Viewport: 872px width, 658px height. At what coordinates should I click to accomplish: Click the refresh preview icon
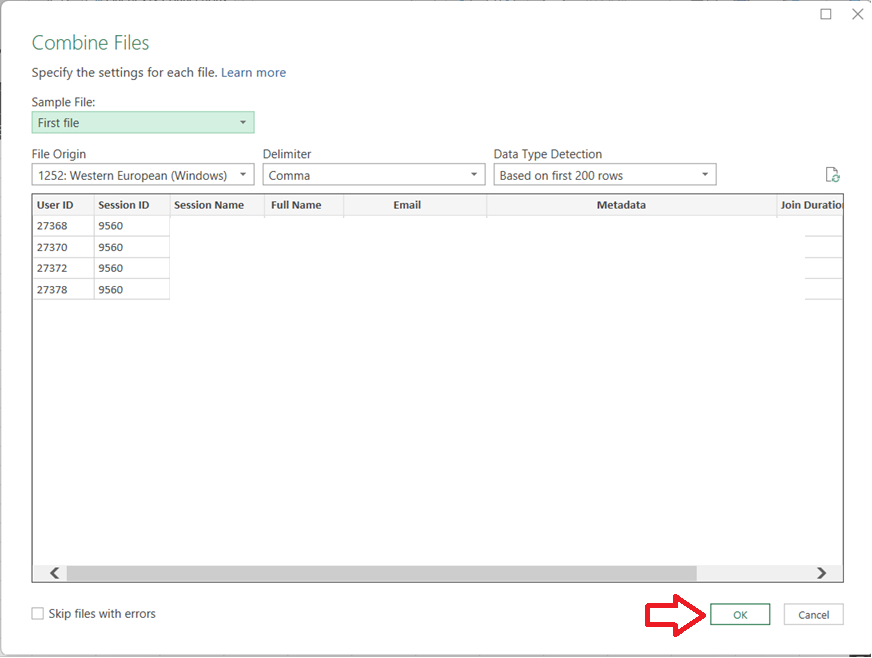pyautogui.click(x=832, y=175)
